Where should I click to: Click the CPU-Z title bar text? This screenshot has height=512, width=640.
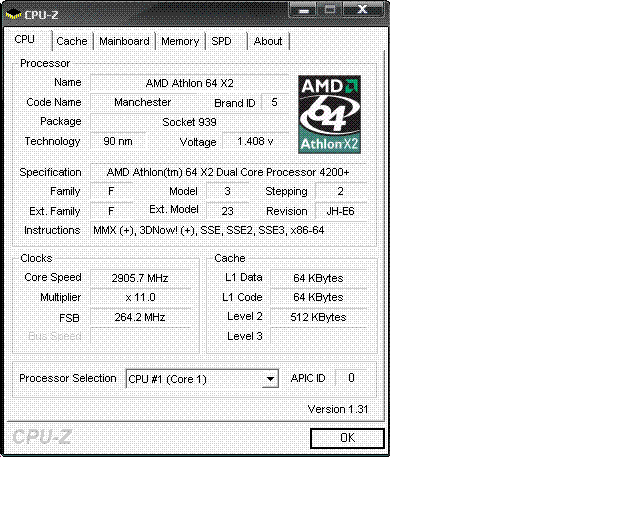tap(41, 15)
